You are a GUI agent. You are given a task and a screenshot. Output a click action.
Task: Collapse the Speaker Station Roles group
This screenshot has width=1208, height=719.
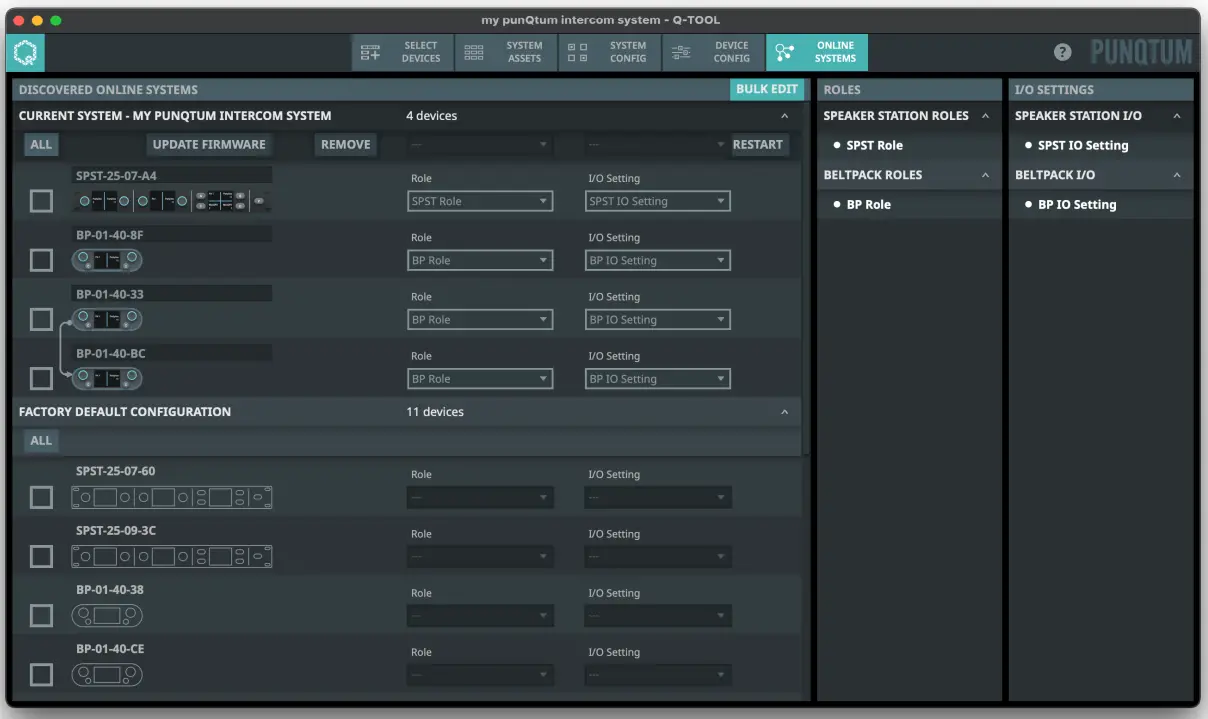(x=985, y=116)
